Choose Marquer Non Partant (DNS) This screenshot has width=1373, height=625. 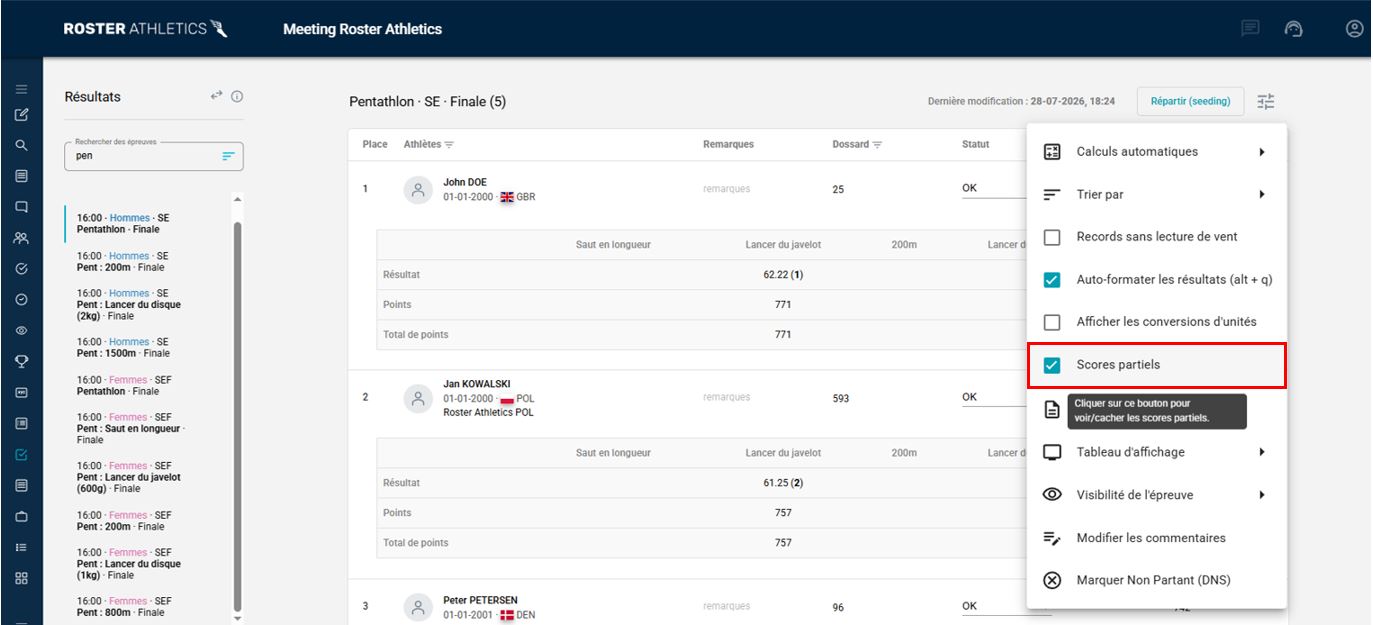point(1156,580)
